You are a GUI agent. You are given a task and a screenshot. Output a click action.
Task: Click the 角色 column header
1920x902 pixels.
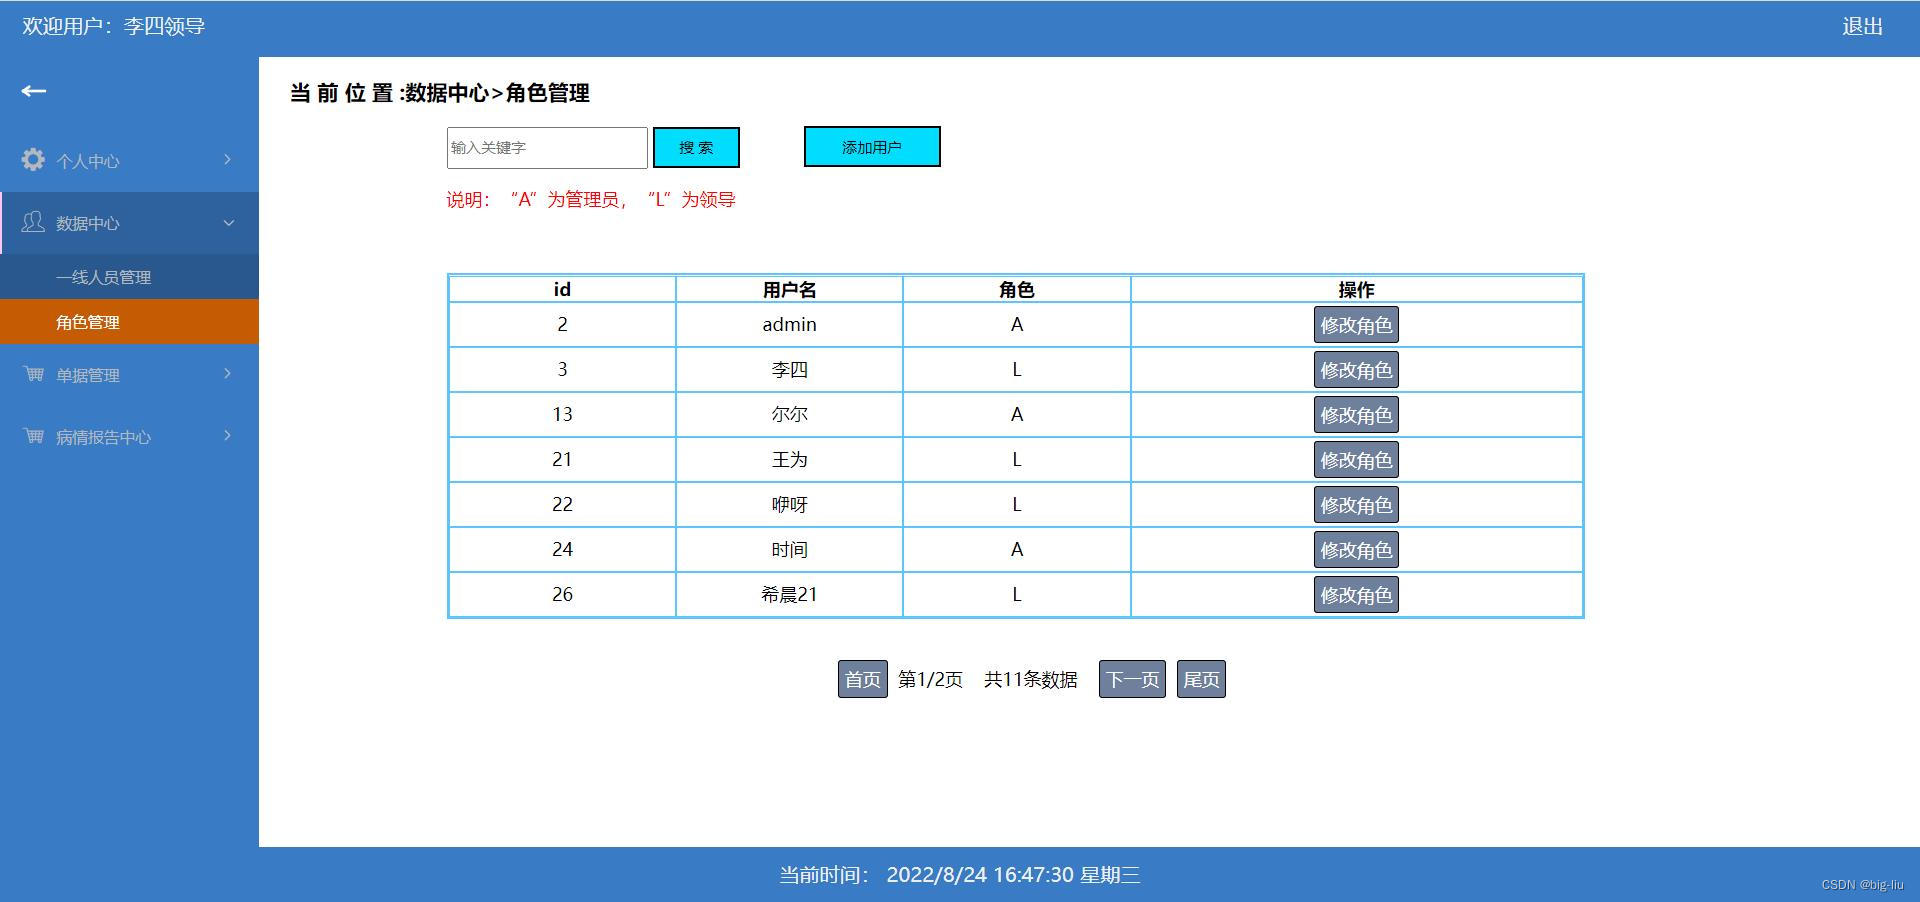[x=1016, y=289]
